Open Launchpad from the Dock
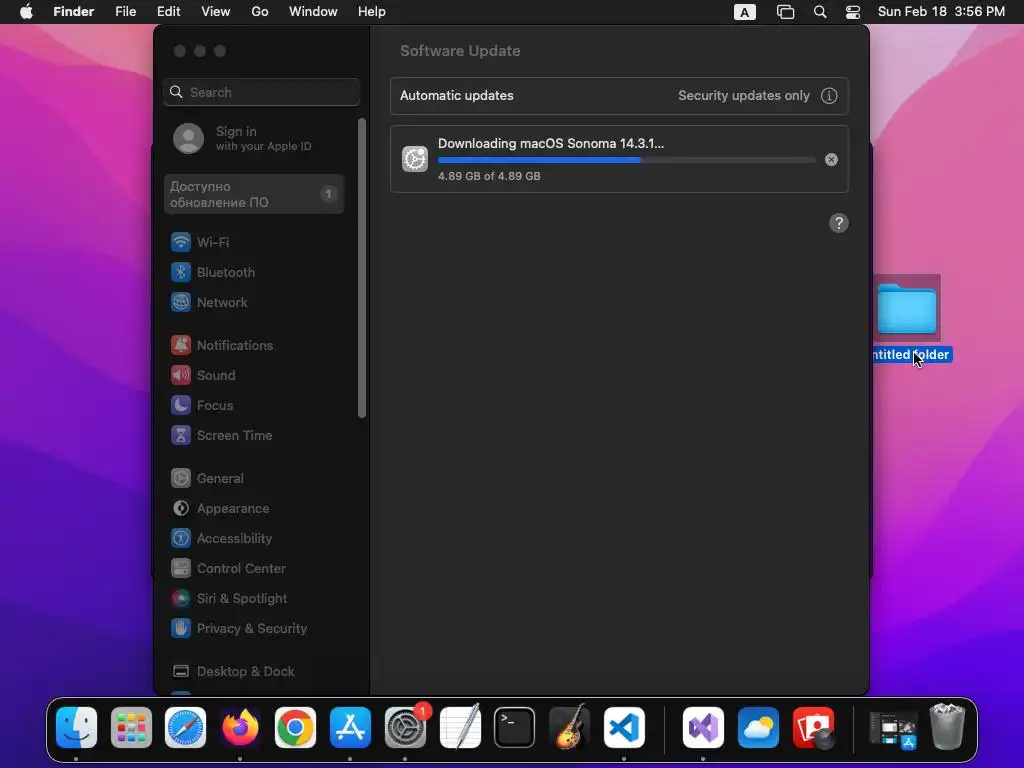 pos(131,727)
